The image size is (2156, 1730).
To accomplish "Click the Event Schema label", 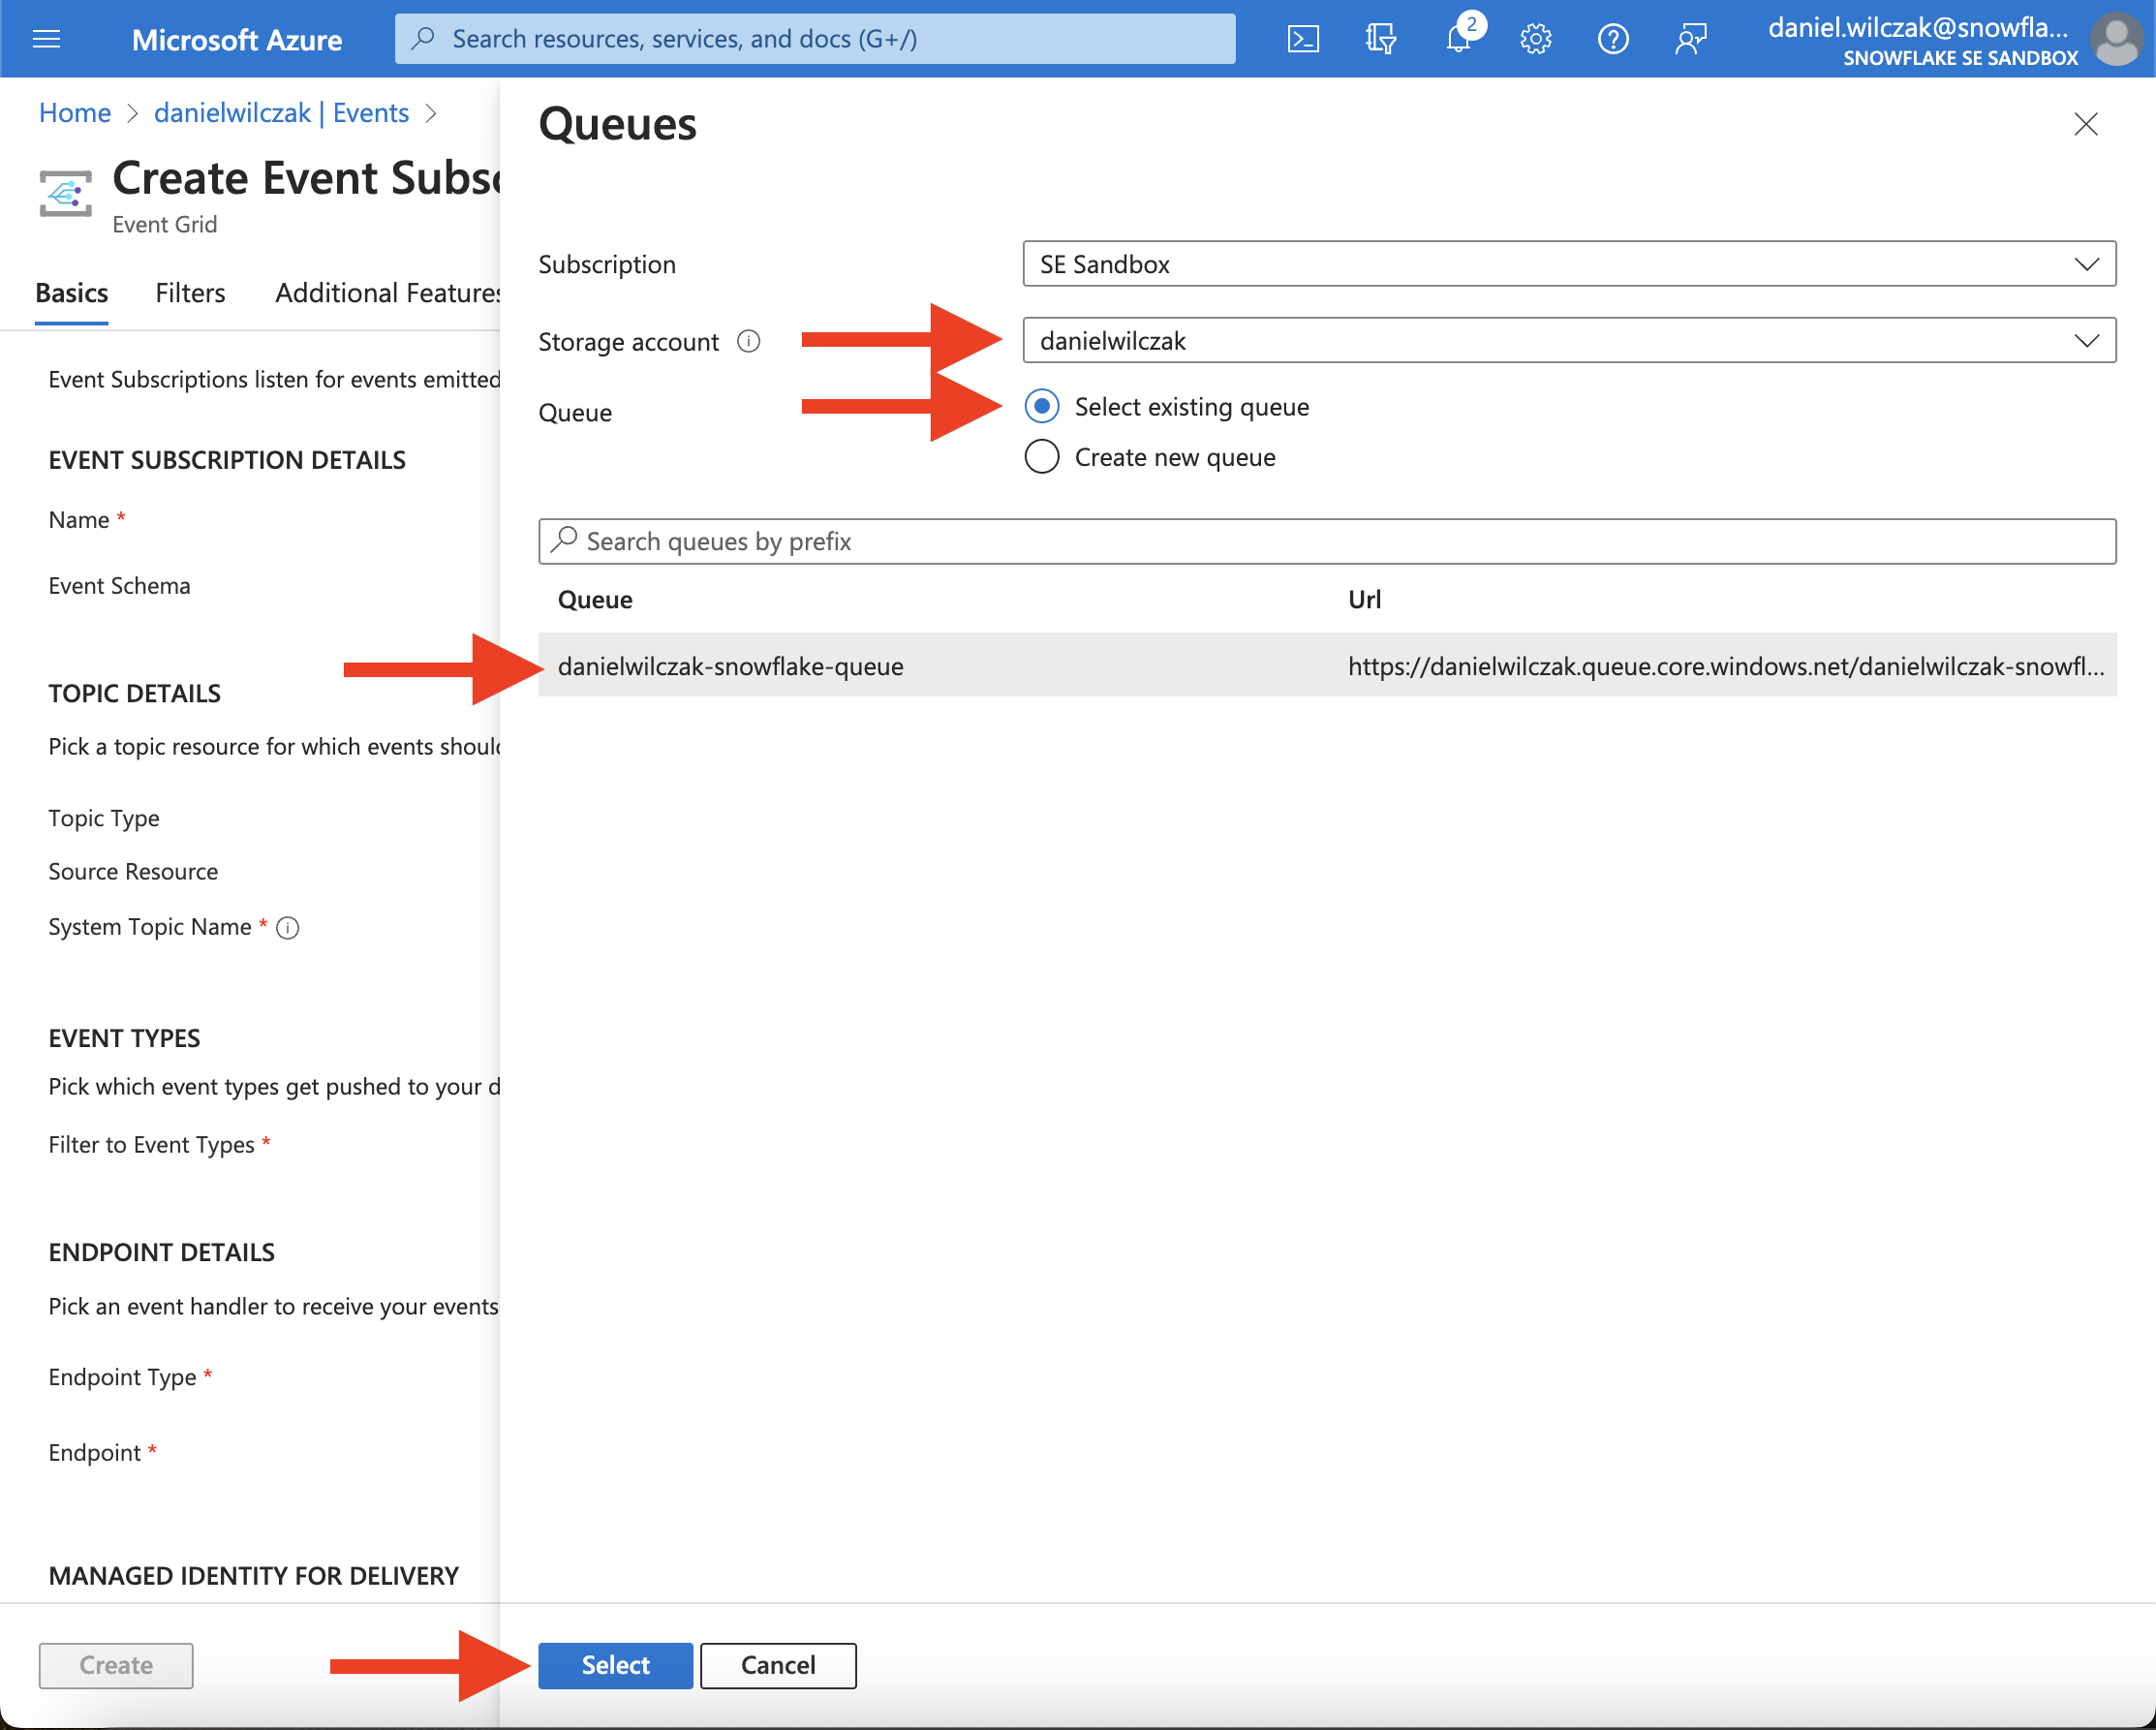I will (x=119, y=586).
